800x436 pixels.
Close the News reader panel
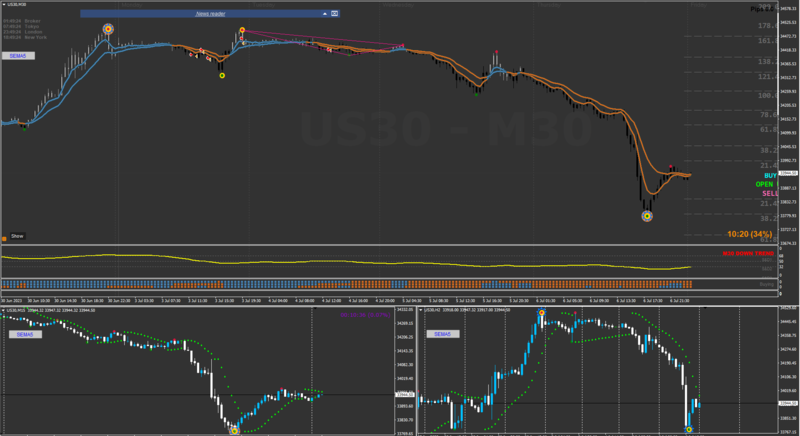[x=335, y=14]
